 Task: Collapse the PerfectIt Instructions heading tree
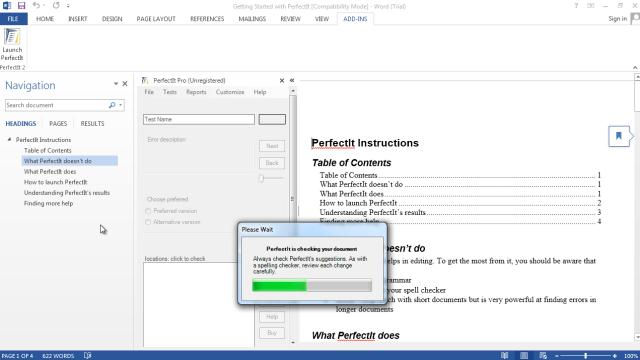(9, 140)
